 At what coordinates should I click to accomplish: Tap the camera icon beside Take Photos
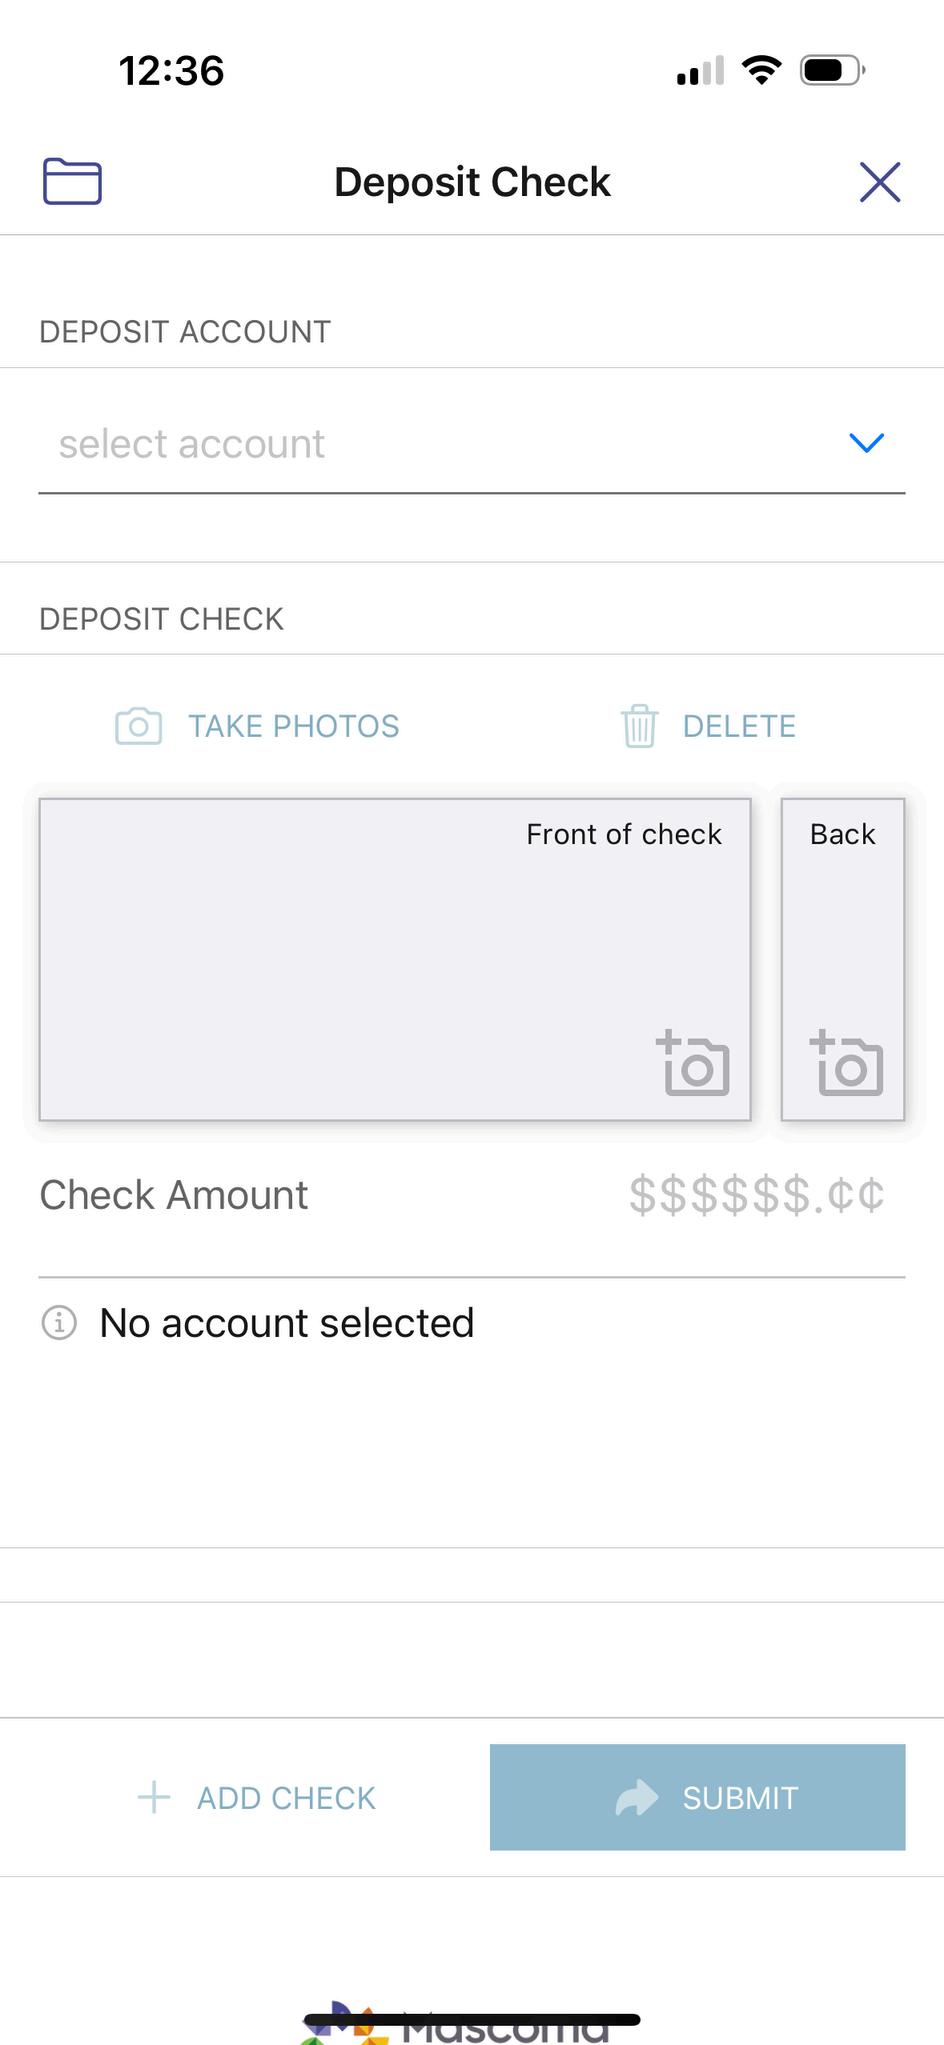pyautogui.click(x=138, y=726)
